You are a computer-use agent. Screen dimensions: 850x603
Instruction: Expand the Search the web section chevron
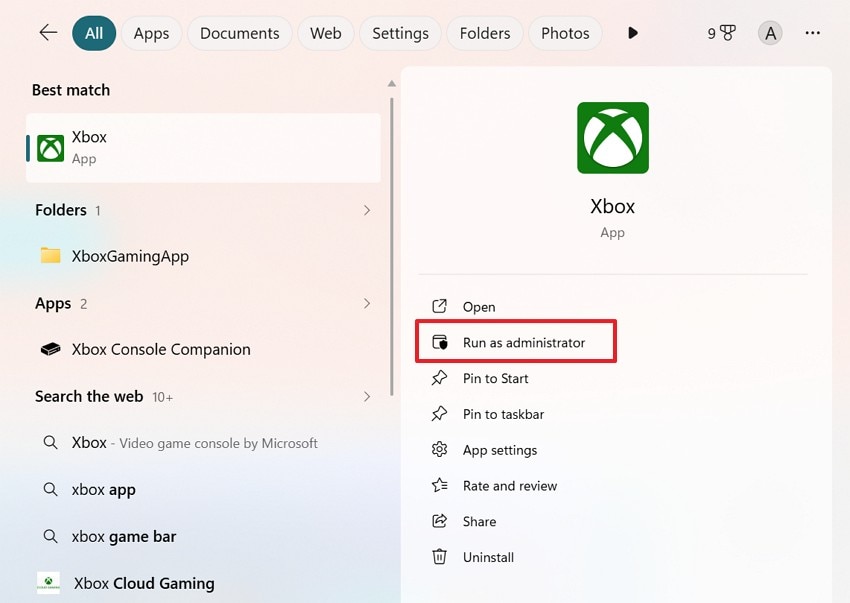point(367,396)
